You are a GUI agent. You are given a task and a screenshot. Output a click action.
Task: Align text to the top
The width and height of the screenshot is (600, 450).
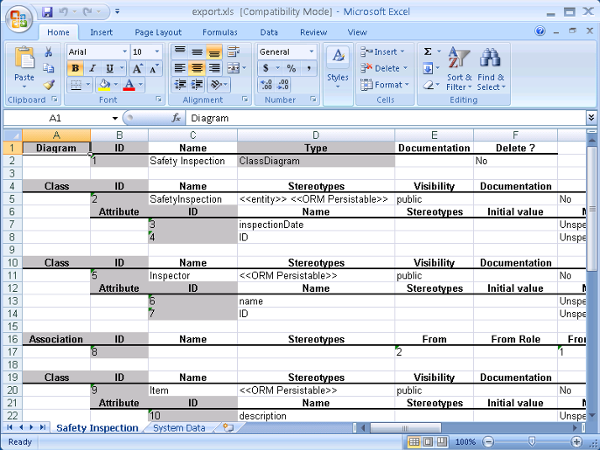[x=180, y=52]
